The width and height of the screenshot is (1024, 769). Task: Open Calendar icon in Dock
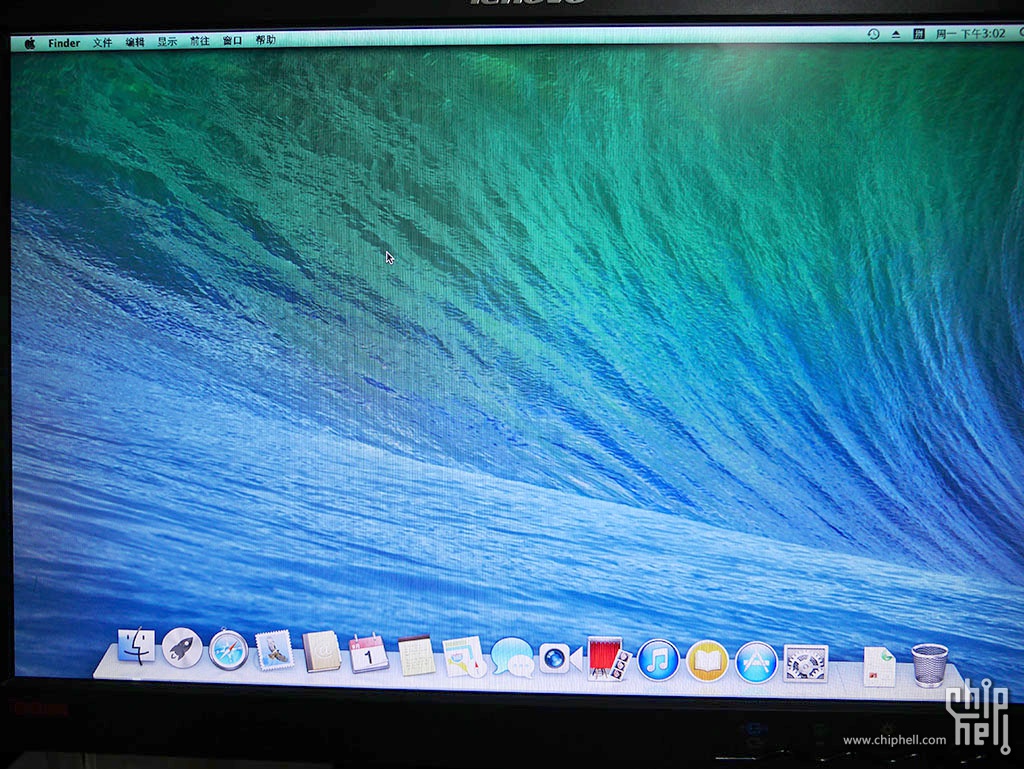(368, 653)
